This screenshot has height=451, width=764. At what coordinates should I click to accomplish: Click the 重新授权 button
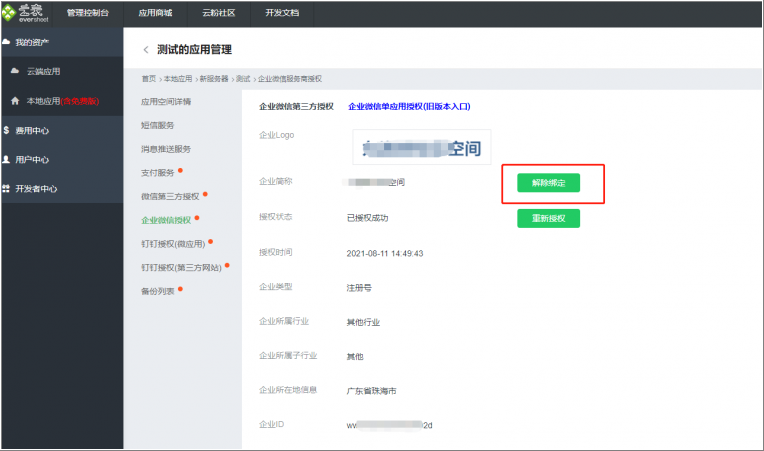[x=548, y=218]
